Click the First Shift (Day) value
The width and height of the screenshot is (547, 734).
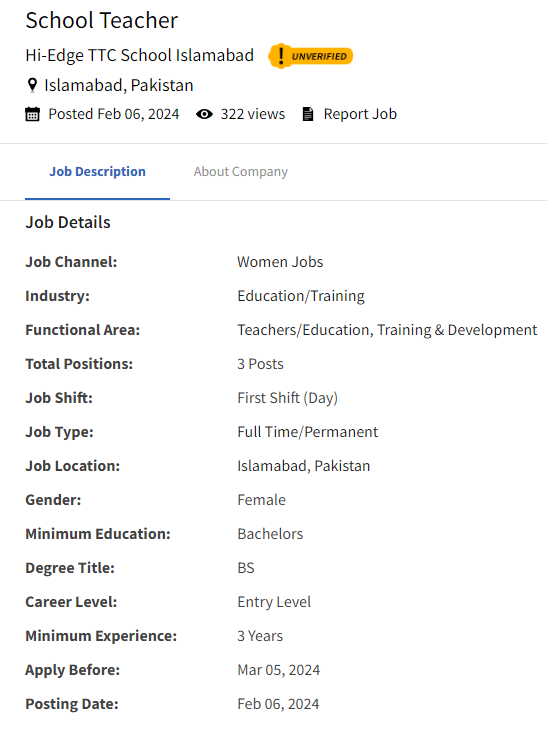287,398
